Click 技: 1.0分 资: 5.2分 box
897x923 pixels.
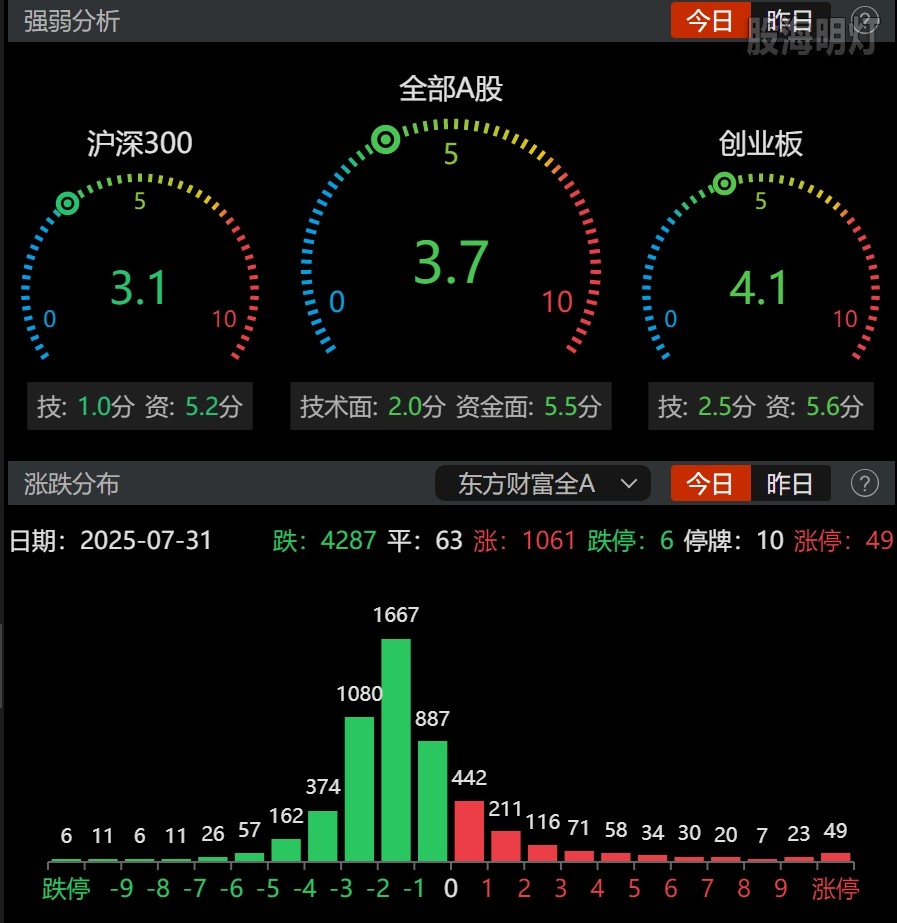pyautogui.click(x=139, y=406)
